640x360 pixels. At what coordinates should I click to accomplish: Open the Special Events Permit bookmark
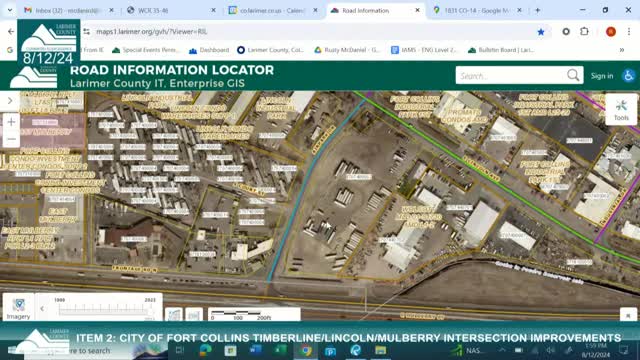coord(145,50)
